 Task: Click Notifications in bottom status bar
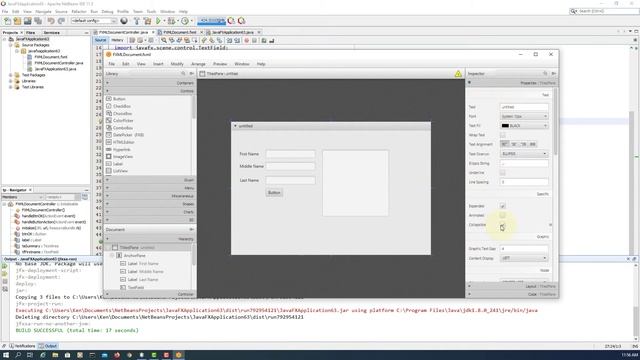coord(22,346)
